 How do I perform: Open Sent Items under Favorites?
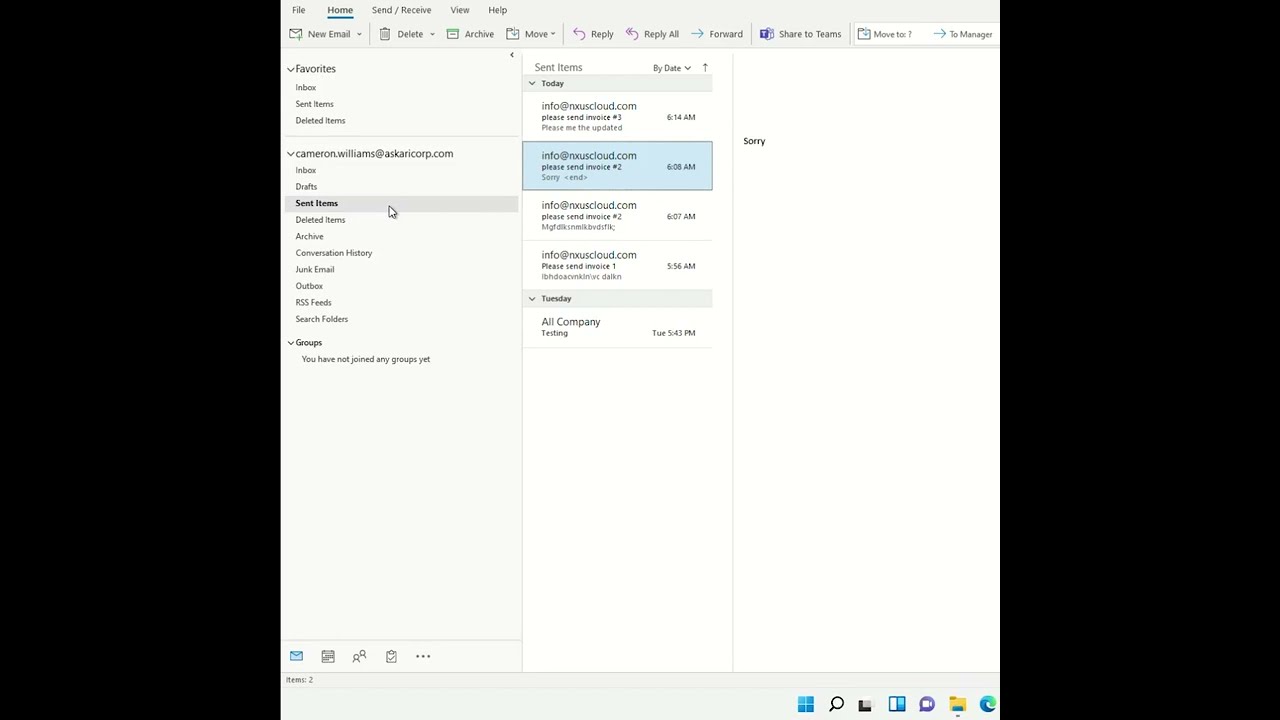point(315,104)
